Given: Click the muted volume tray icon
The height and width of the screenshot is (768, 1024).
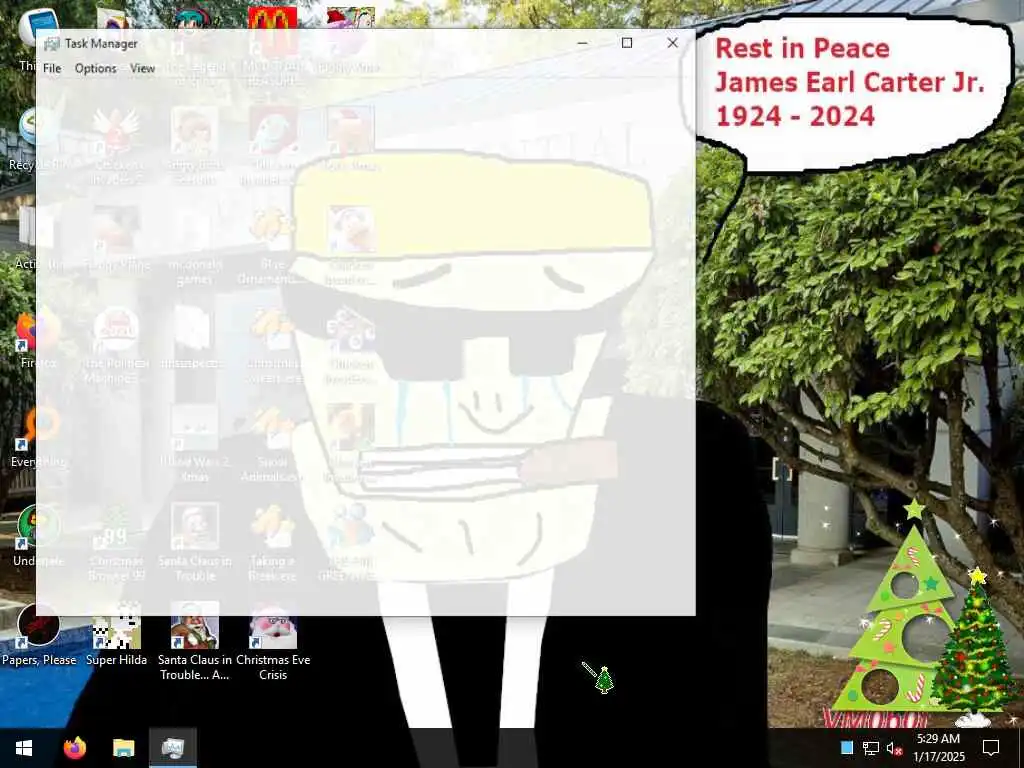Looking at the screenshot, I should point(895,748).
